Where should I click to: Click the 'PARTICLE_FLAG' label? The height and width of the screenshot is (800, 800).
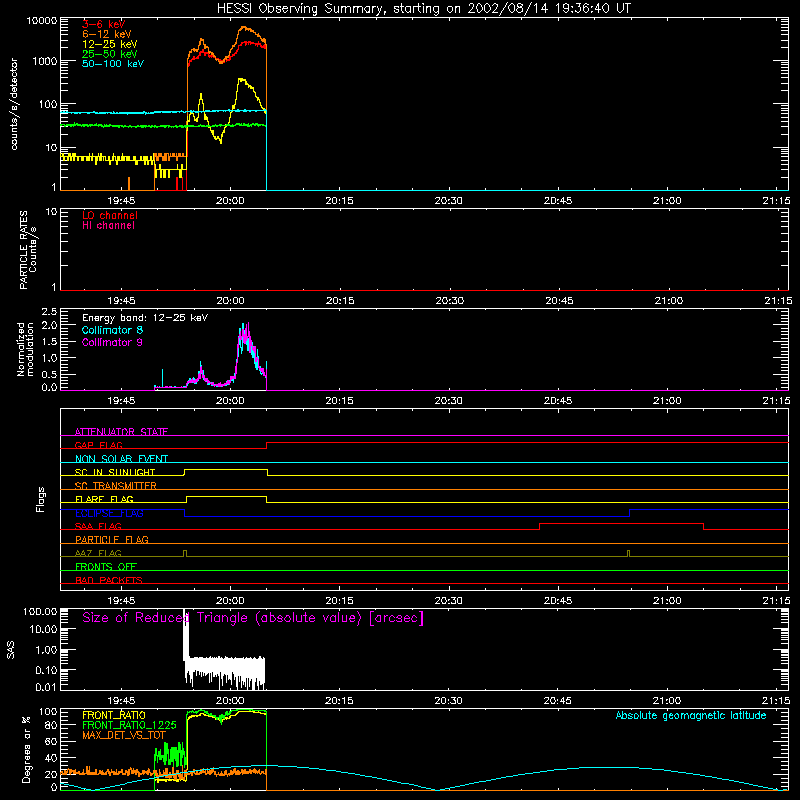click(x=112, y=539)
